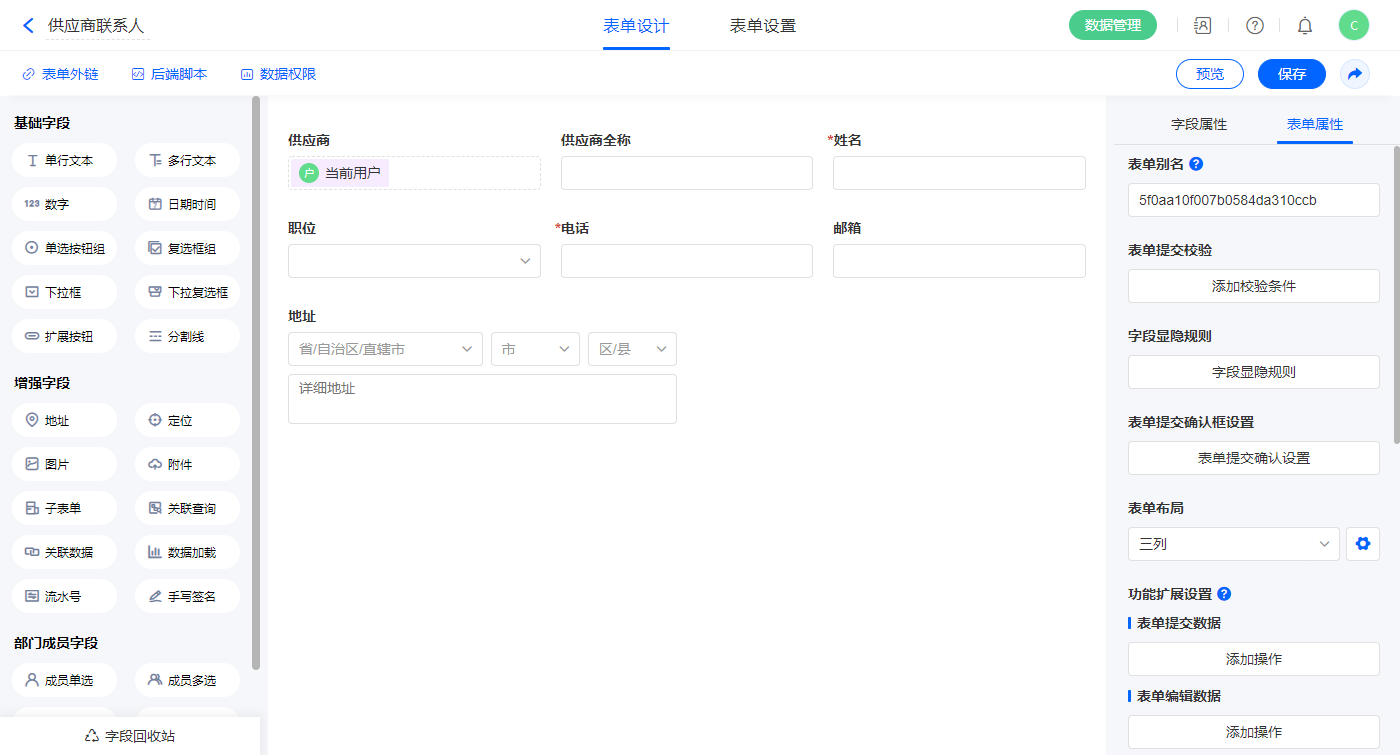Open the notification bell
Viewport: 1400px width, 755px height.
point(1305,26)
